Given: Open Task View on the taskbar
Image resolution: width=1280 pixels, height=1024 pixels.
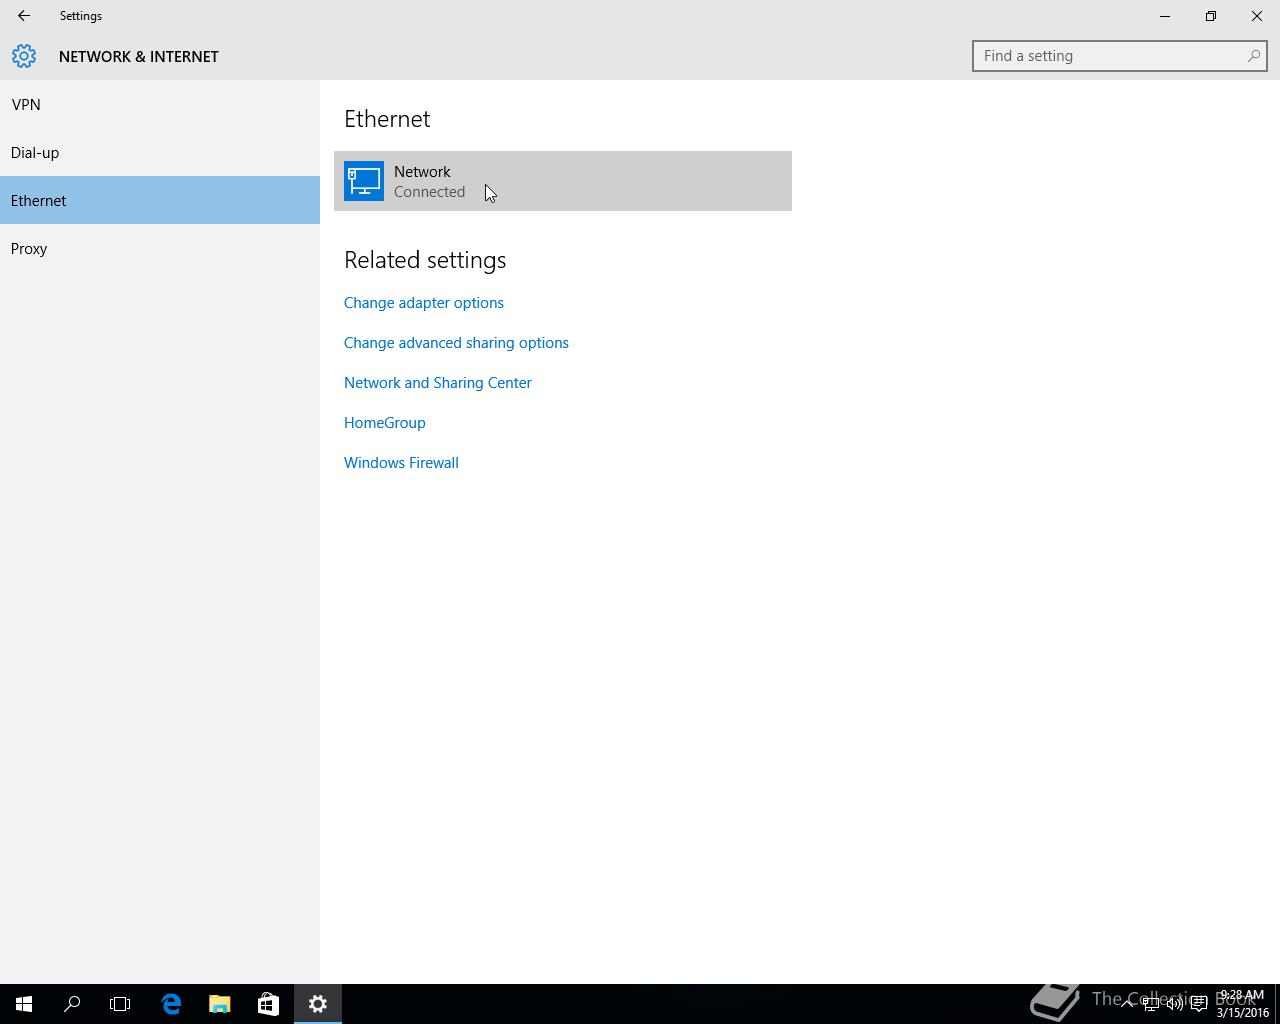Looking at the screenshot, I should click(x=120, y=1004).
